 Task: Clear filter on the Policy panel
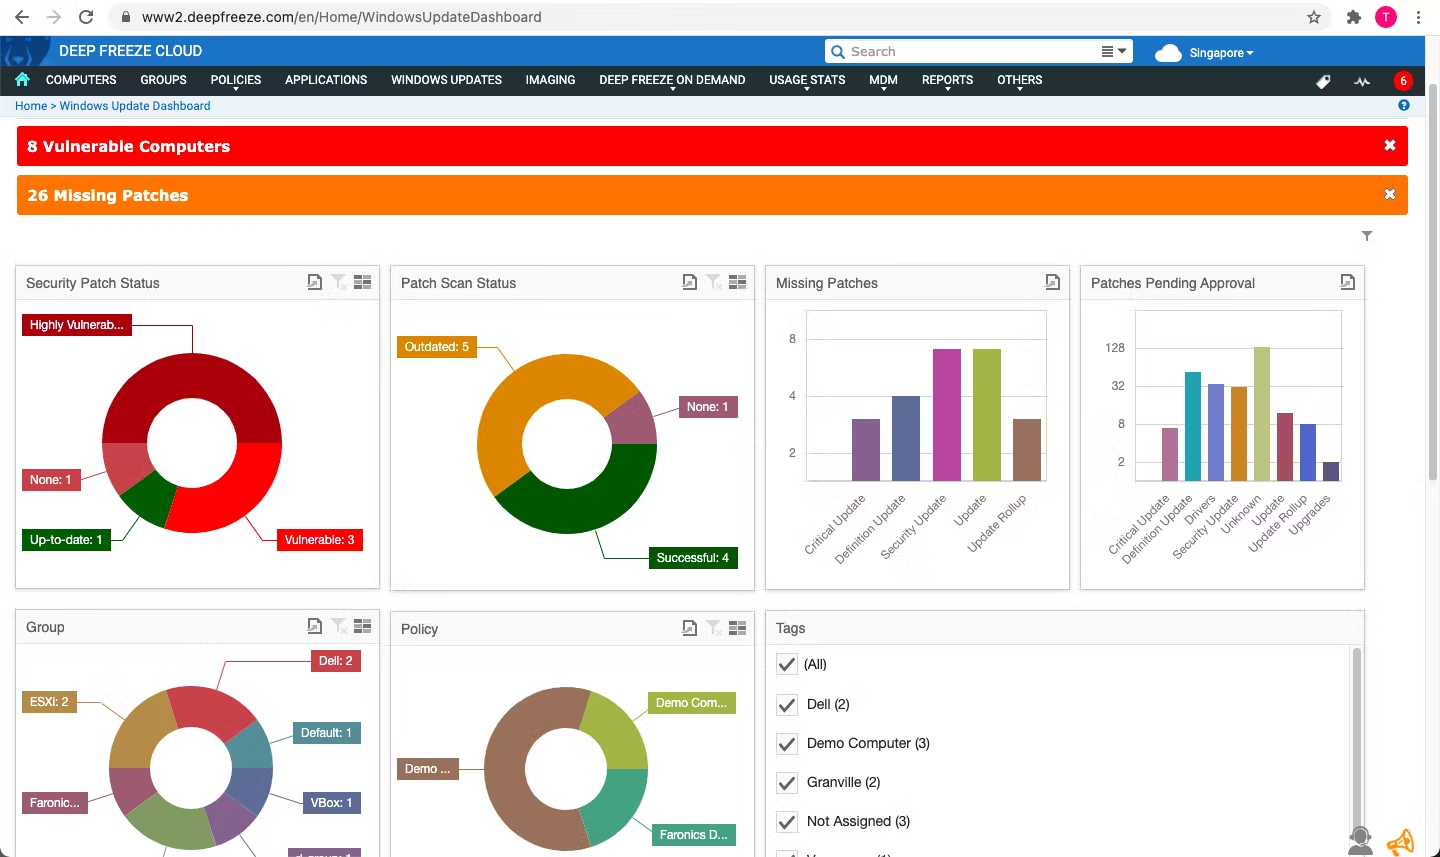714,628
